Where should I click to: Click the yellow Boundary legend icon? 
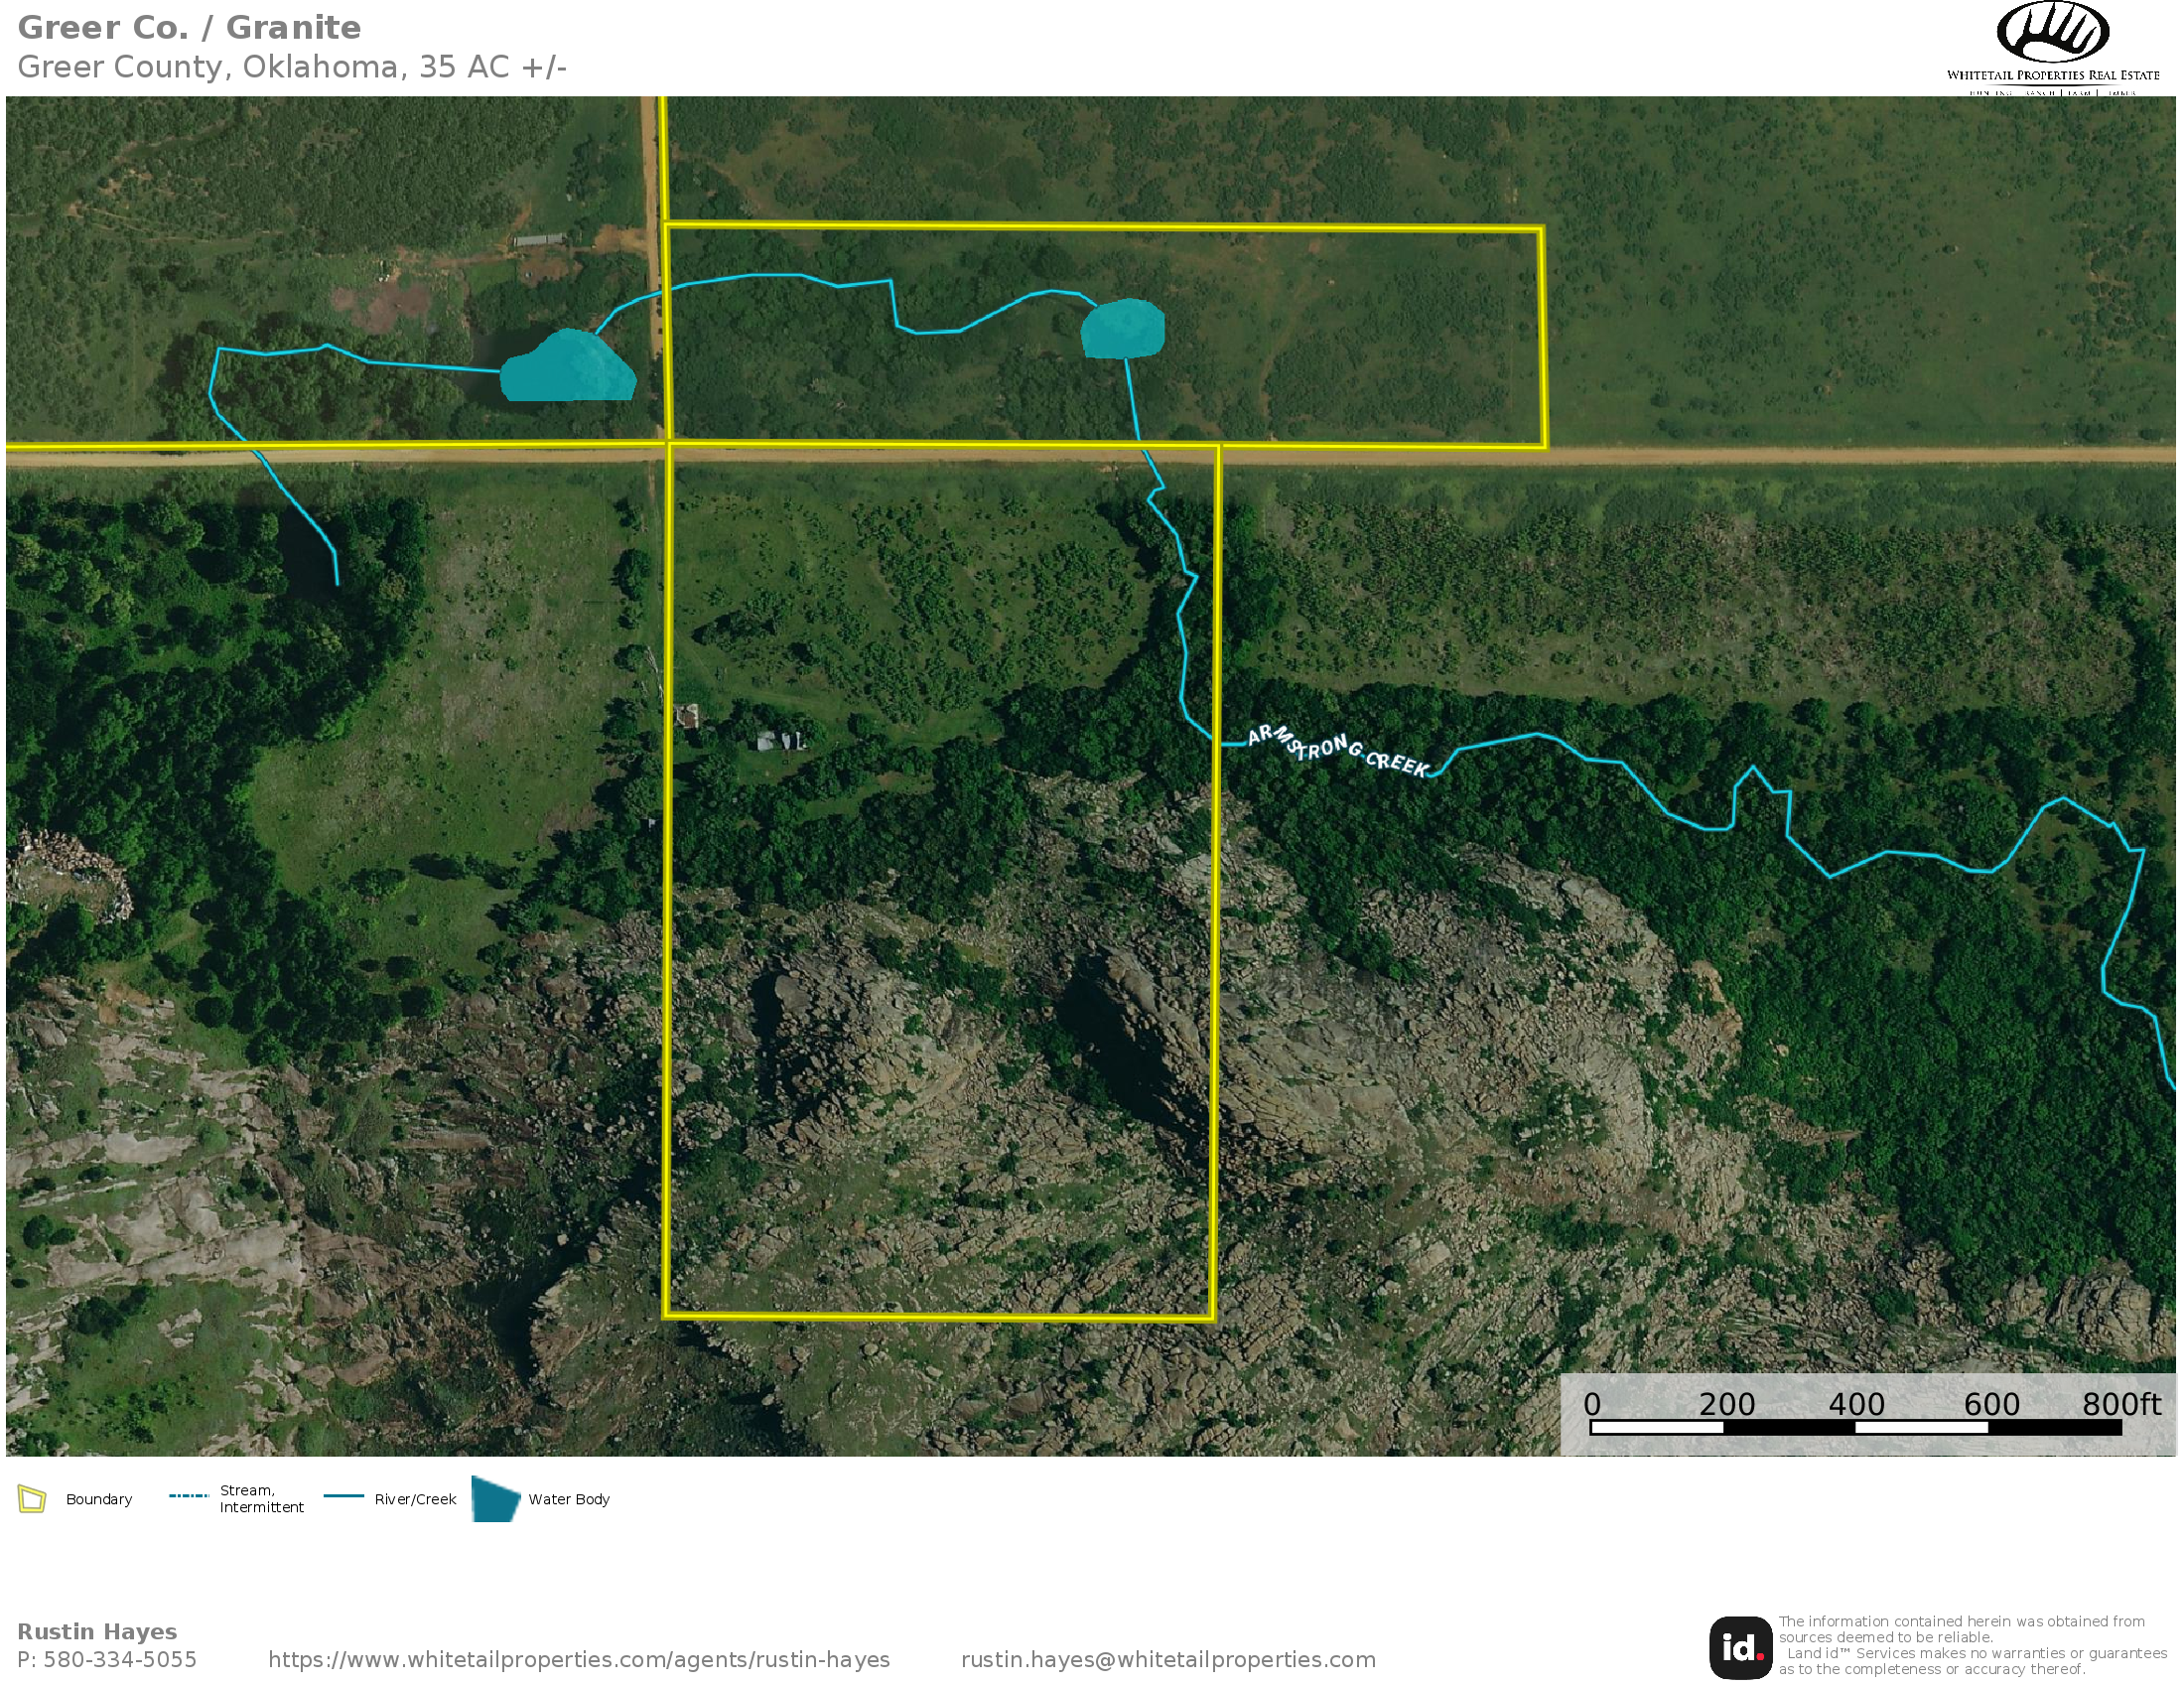(32, 1499)
